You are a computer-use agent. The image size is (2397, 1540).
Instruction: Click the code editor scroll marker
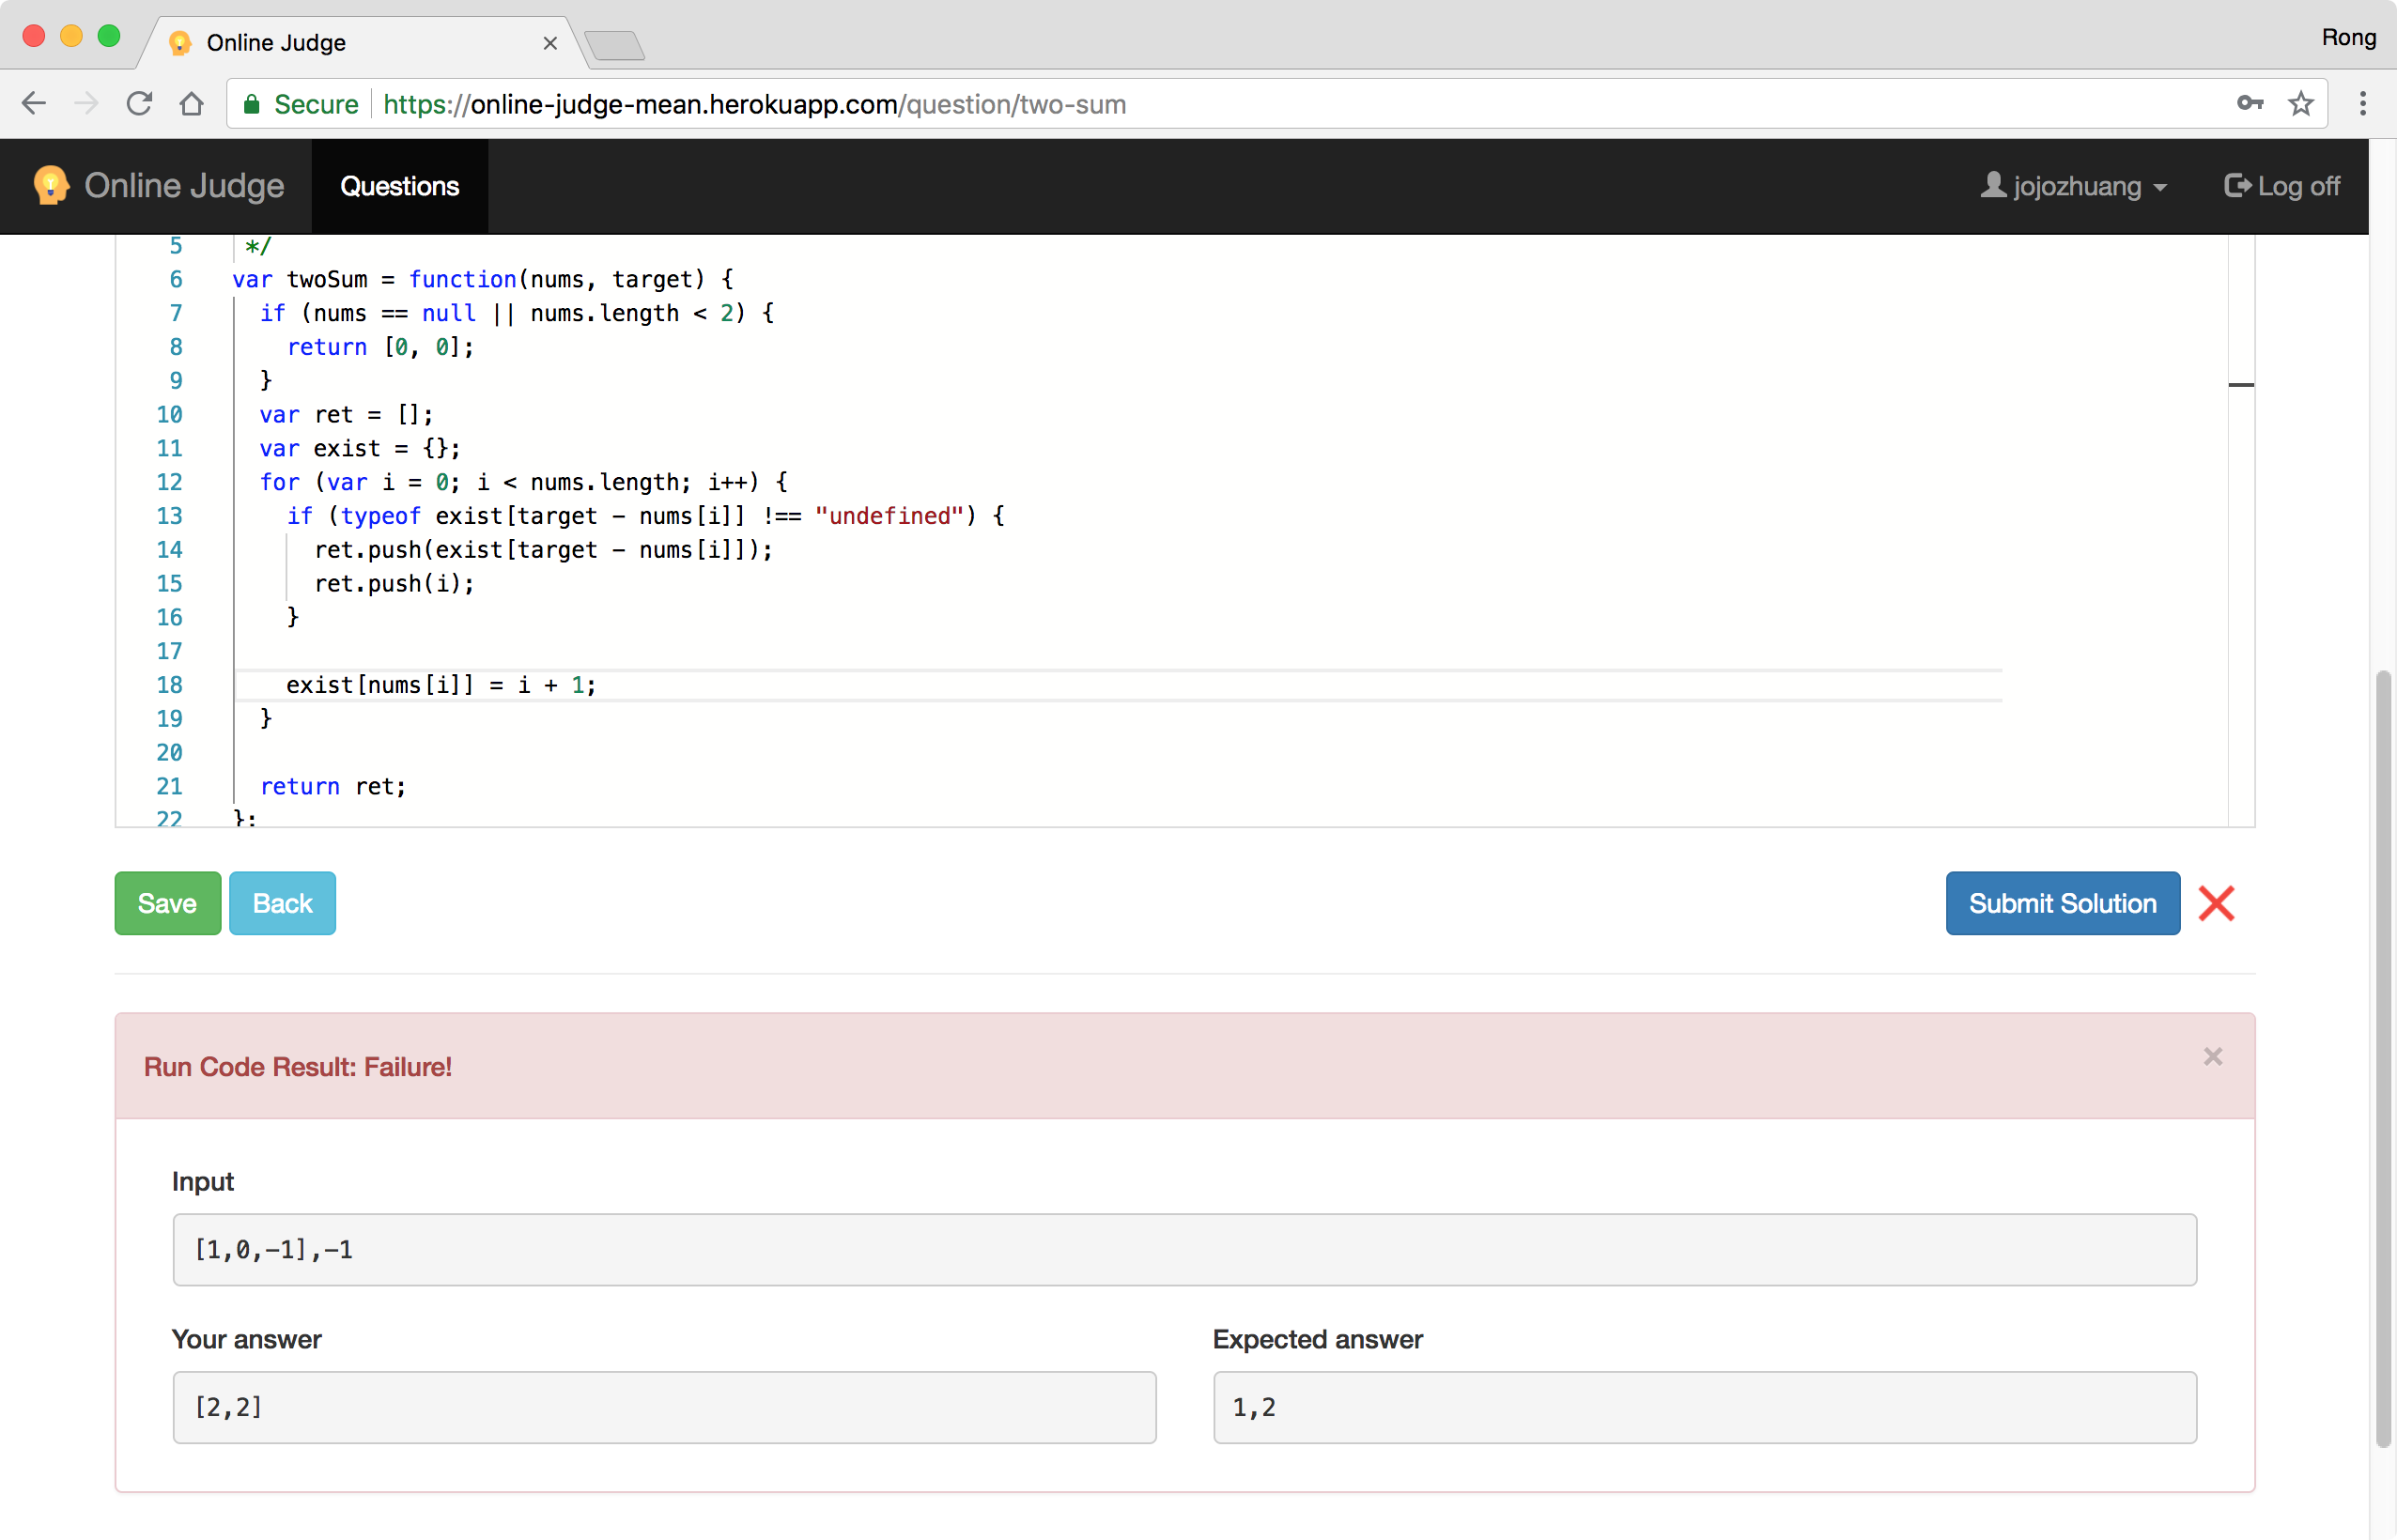tap(2241, 385)
